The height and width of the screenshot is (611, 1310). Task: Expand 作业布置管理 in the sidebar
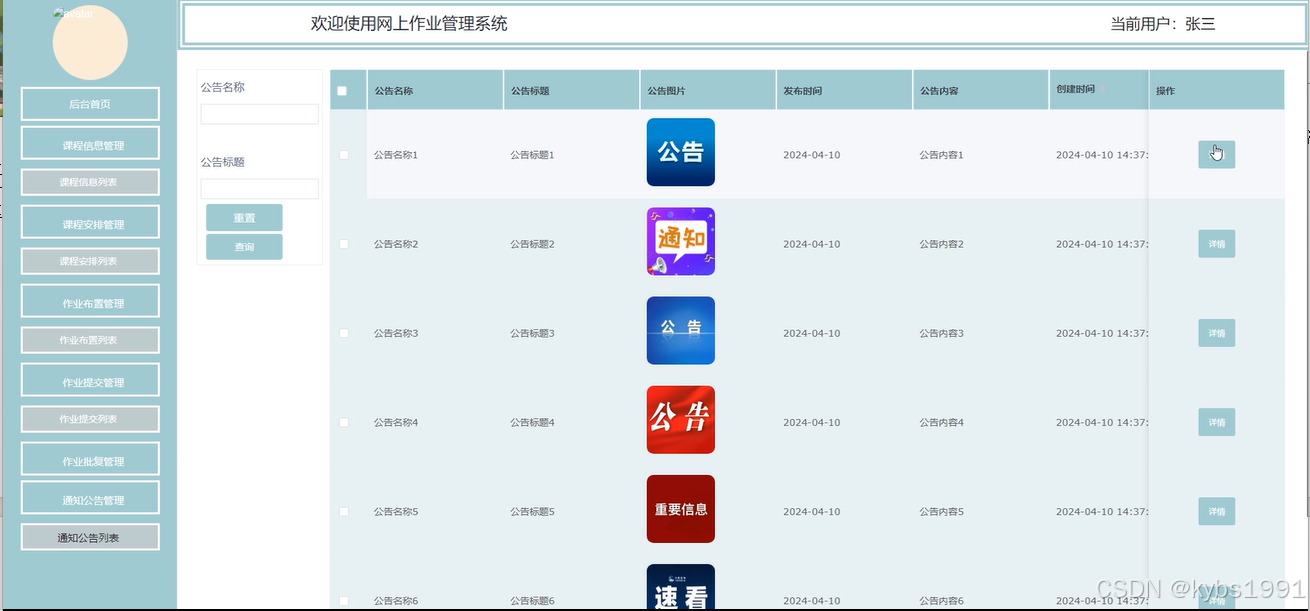point(90,303)
